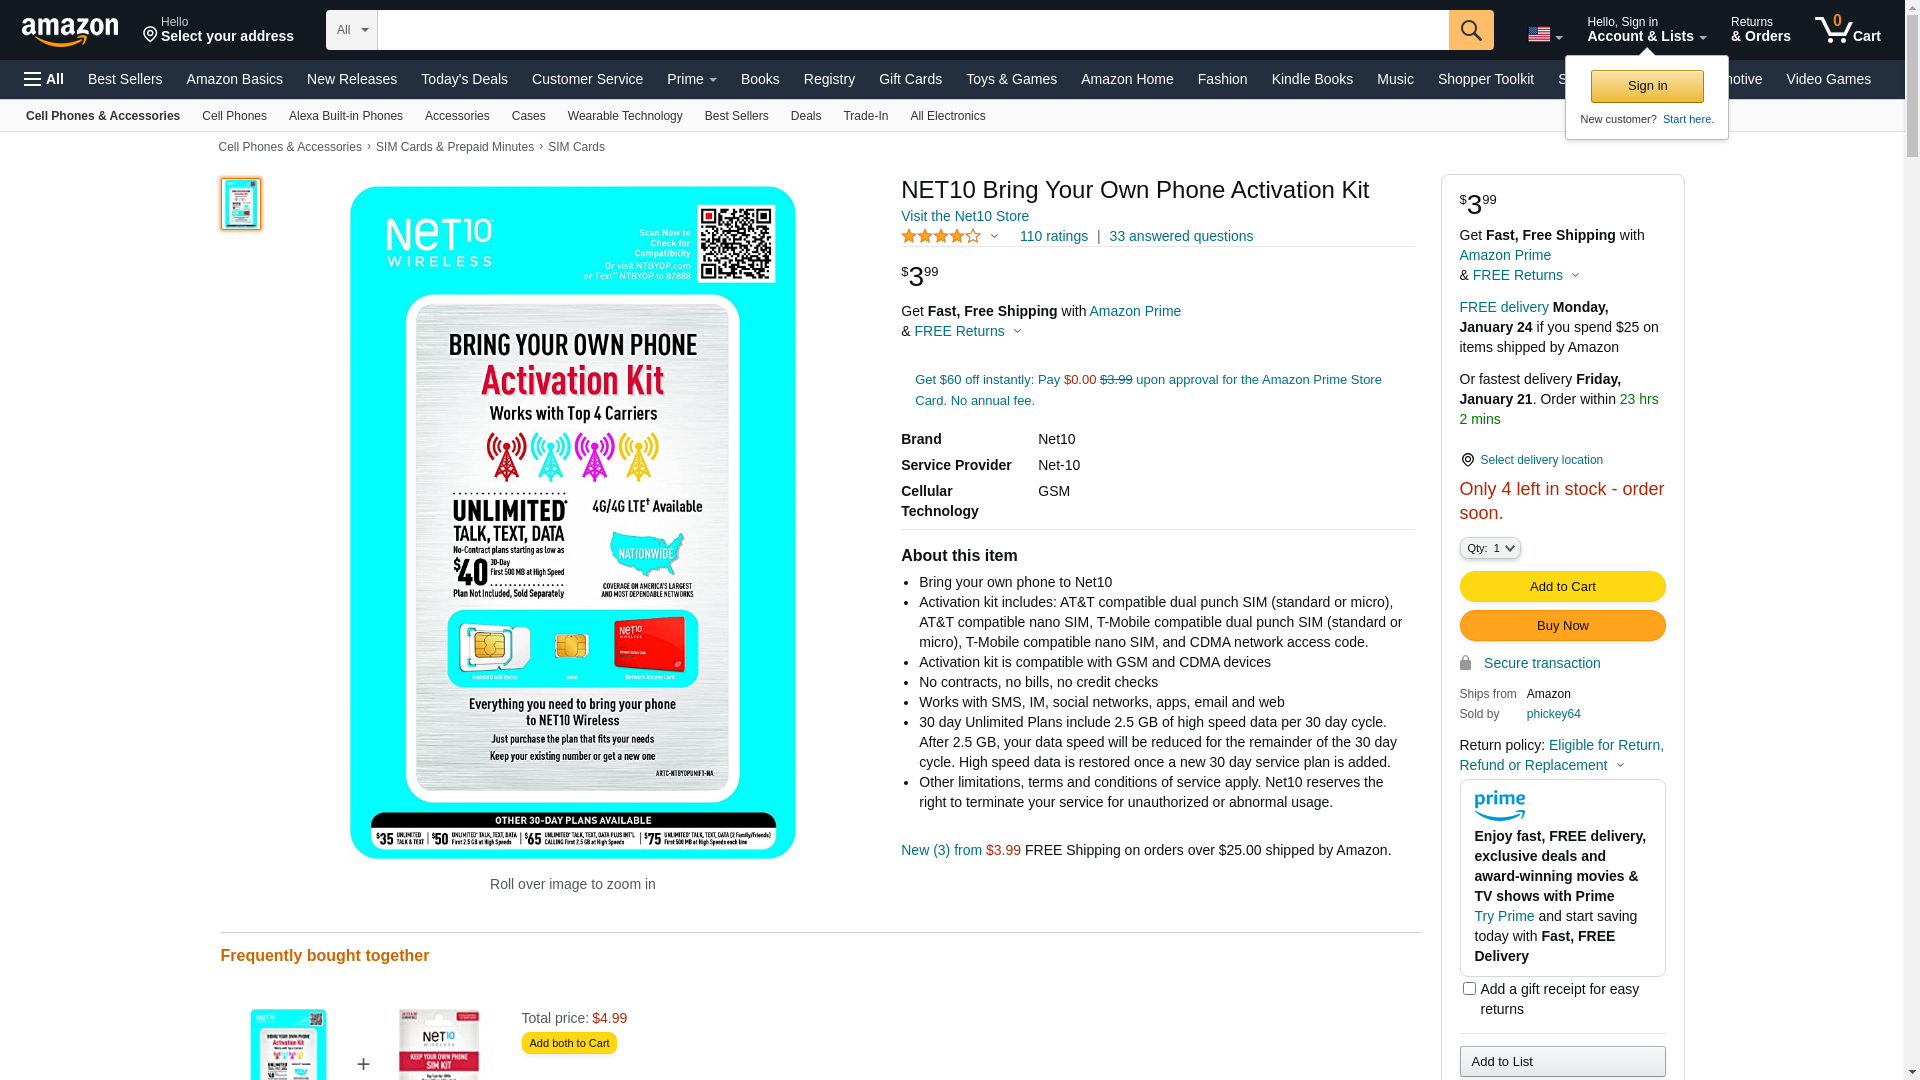Click the delivery location pin icon
Screen dimensions: 1920x1080
(x=1467, y=460)
